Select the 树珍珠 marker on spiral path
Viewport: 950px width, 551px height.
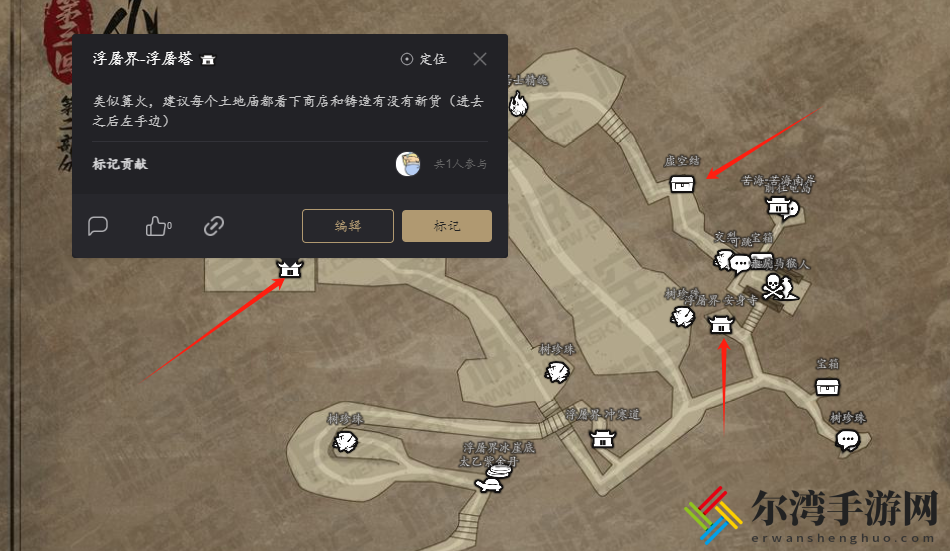[345, 441]
